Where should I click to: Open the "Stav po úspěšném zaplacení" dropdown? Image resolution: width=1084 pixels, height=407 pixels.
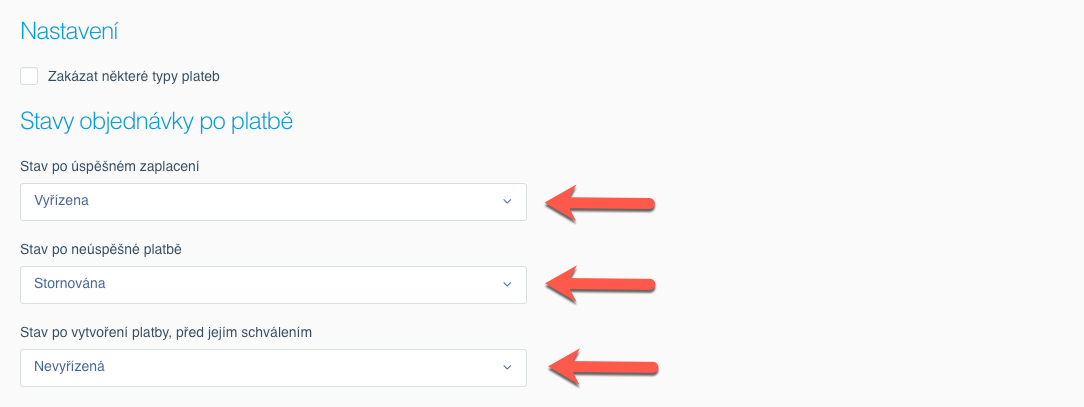click(x=273, y=202)
